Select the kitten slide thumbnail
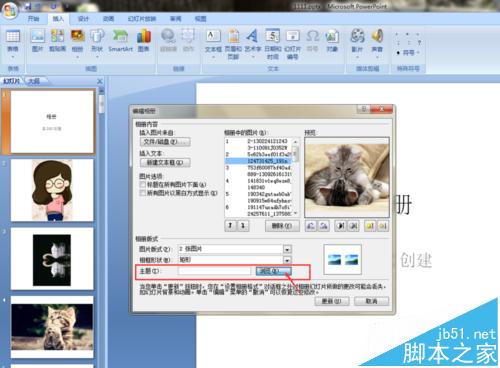Screen dimensions: 500x368 click(52, 327)
